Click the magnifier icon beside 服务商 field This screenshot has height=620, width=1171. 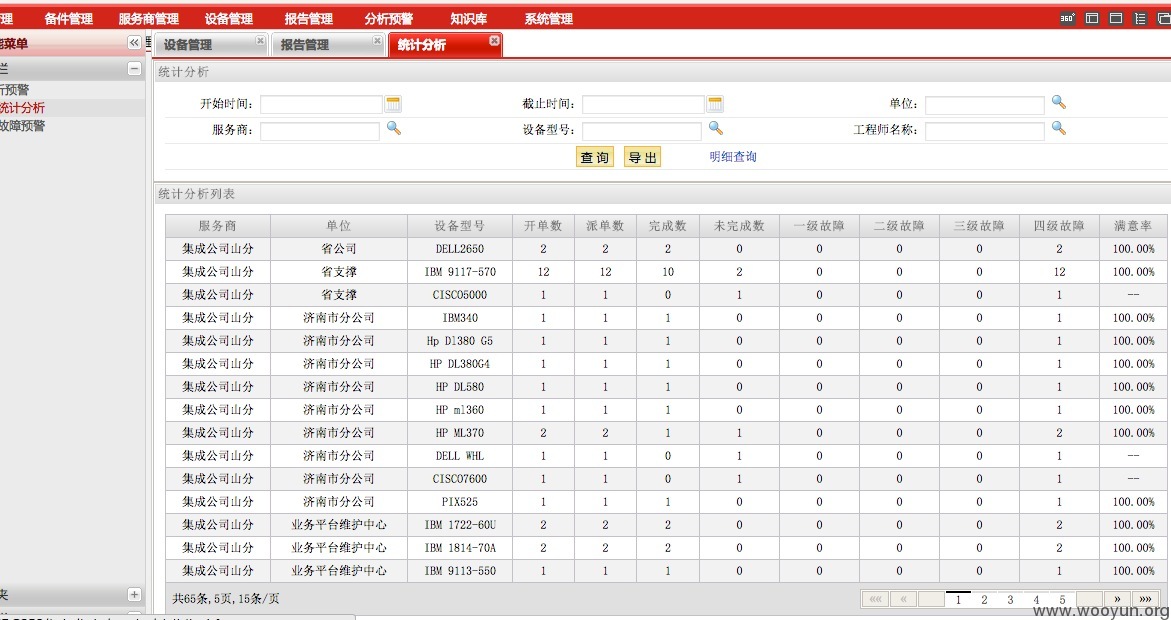[394, 128]
